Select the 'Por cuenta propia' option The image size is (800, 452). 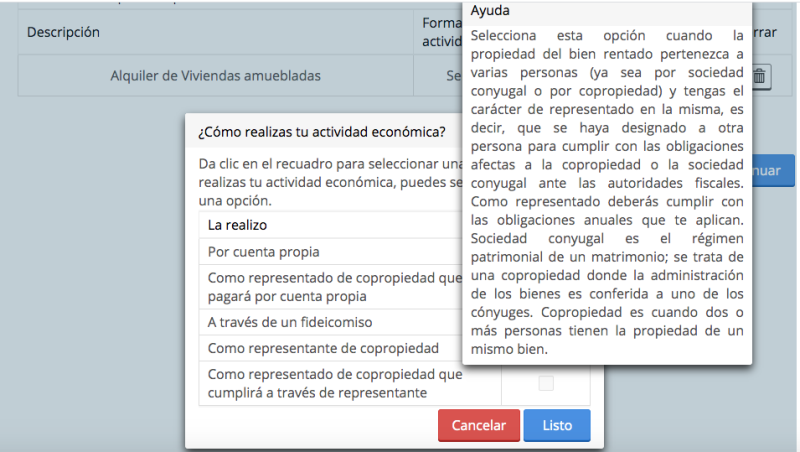click(x=264, y=252)
